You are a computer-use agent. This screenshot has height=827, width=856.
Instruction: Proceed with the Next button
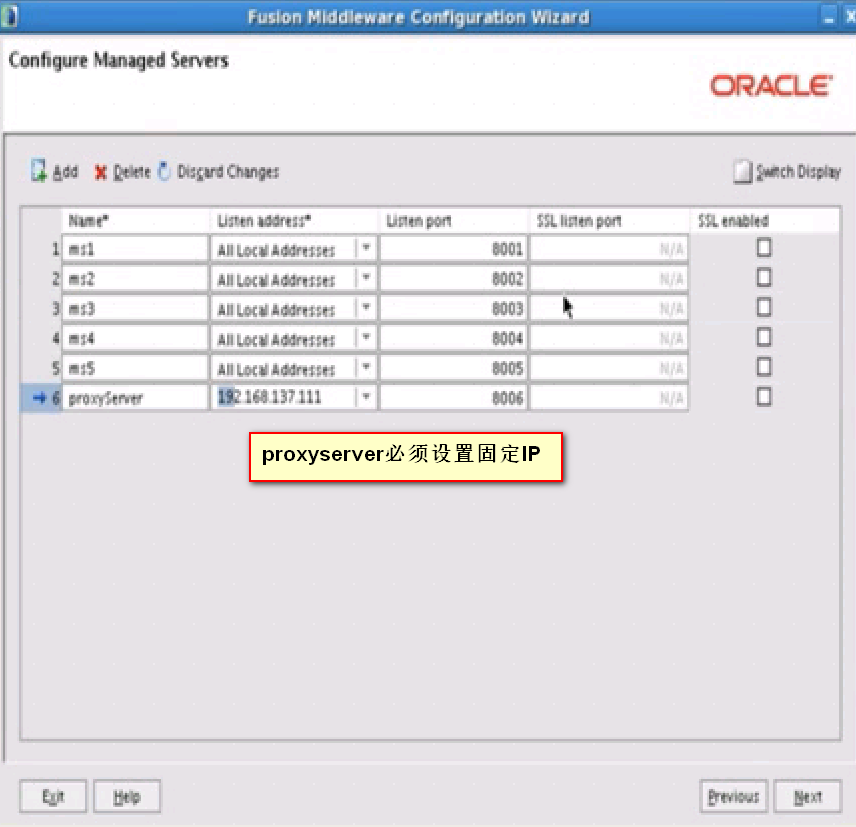tap(807, 796)
